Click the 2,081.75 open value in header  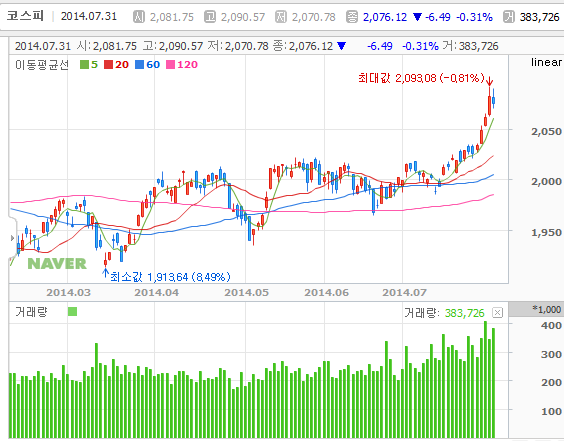(x=172, y=17)
